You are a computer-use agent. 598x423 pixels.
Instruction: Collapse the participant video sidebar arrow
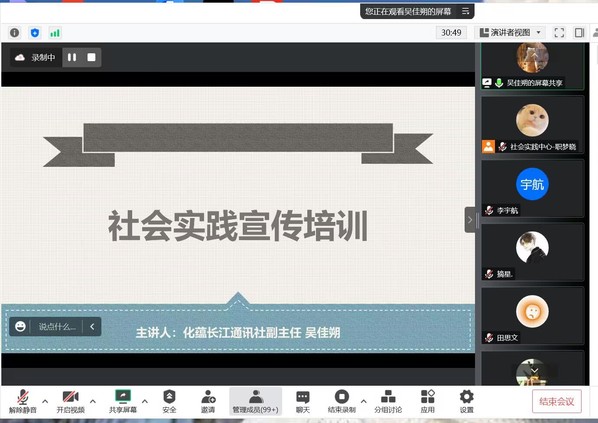470,220
